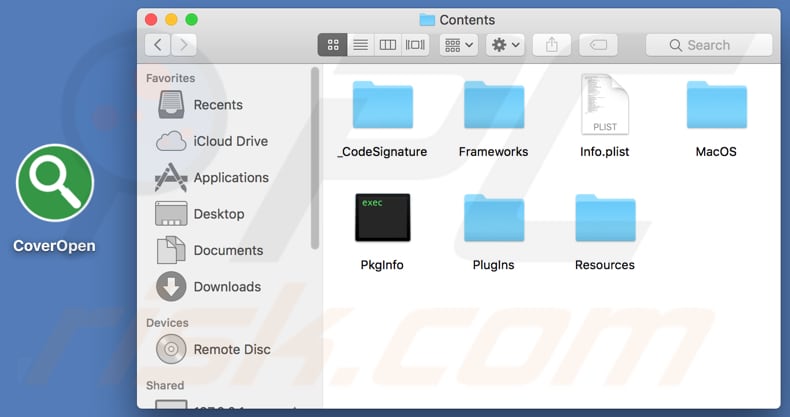Go back with the left arrow button

pyautogui.click(x=158, y=45)
